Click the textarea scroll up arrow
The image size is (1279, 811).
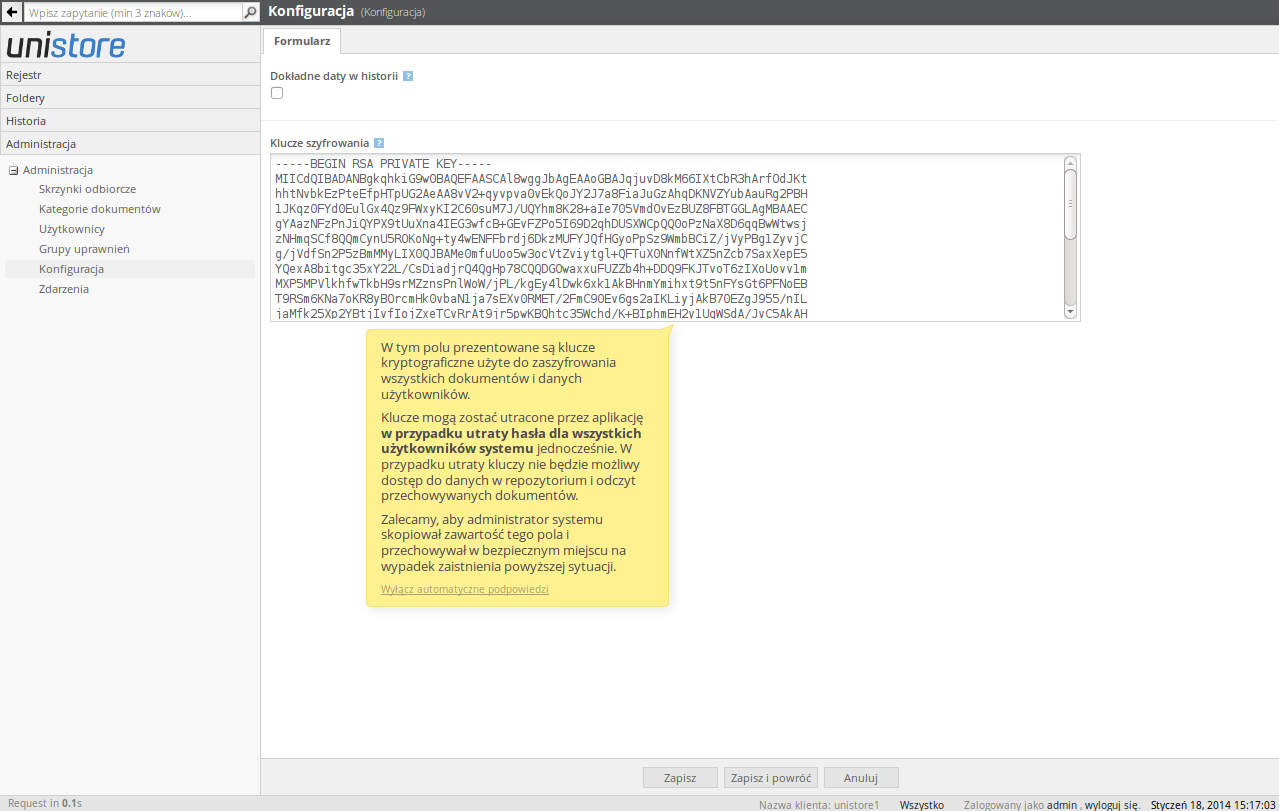(1070, 162)
